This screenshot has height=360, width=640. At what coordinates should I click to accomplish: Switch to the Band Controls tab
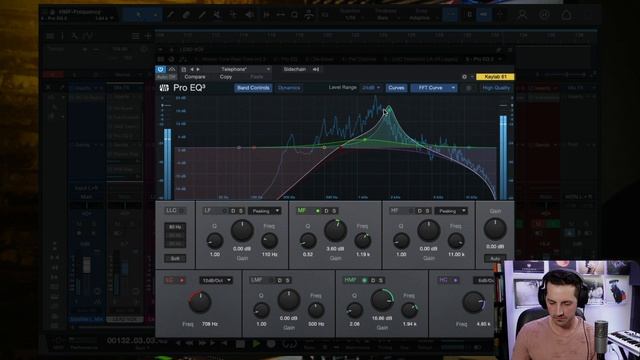click(x=253, y=88)
